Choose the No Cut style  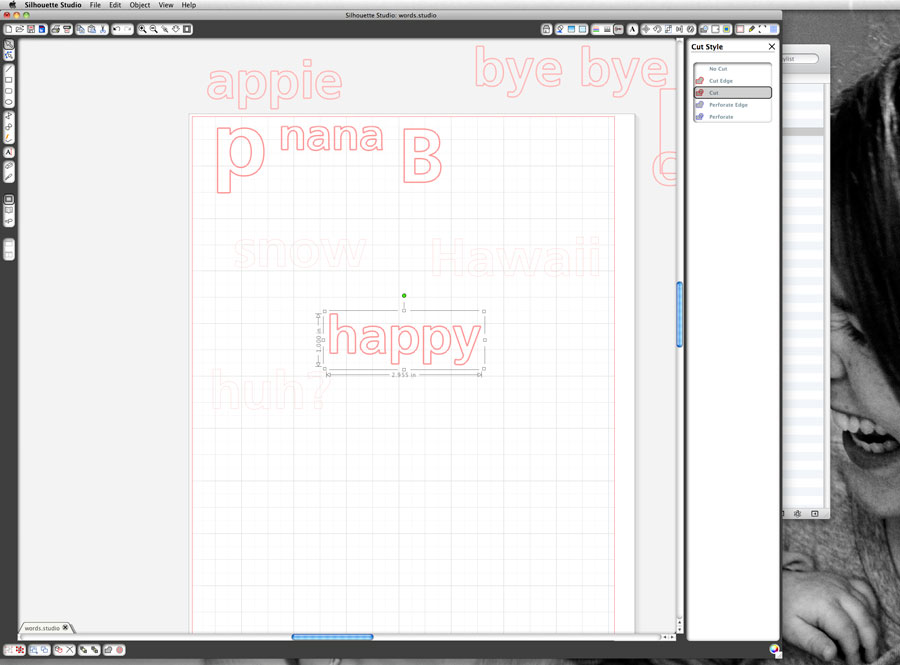(732, 69)
